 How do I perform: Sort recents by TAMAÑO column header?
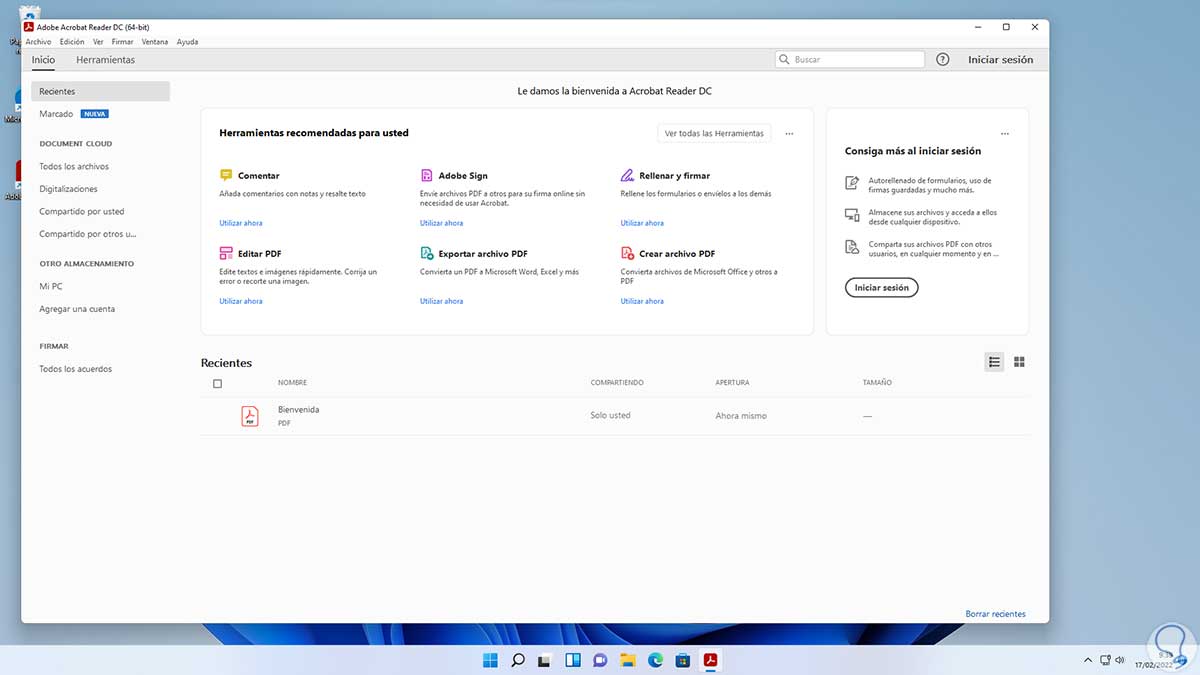(877, 383)
